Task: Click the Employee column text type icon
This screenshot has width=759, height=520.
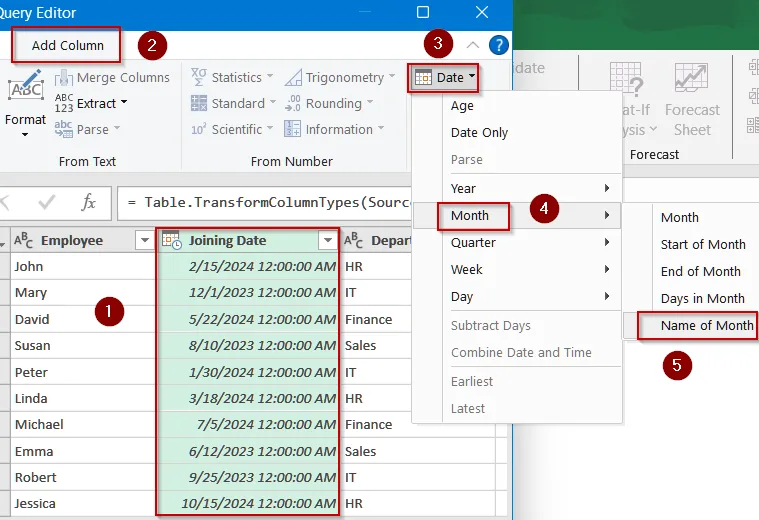Action: (x=23, y=240)
